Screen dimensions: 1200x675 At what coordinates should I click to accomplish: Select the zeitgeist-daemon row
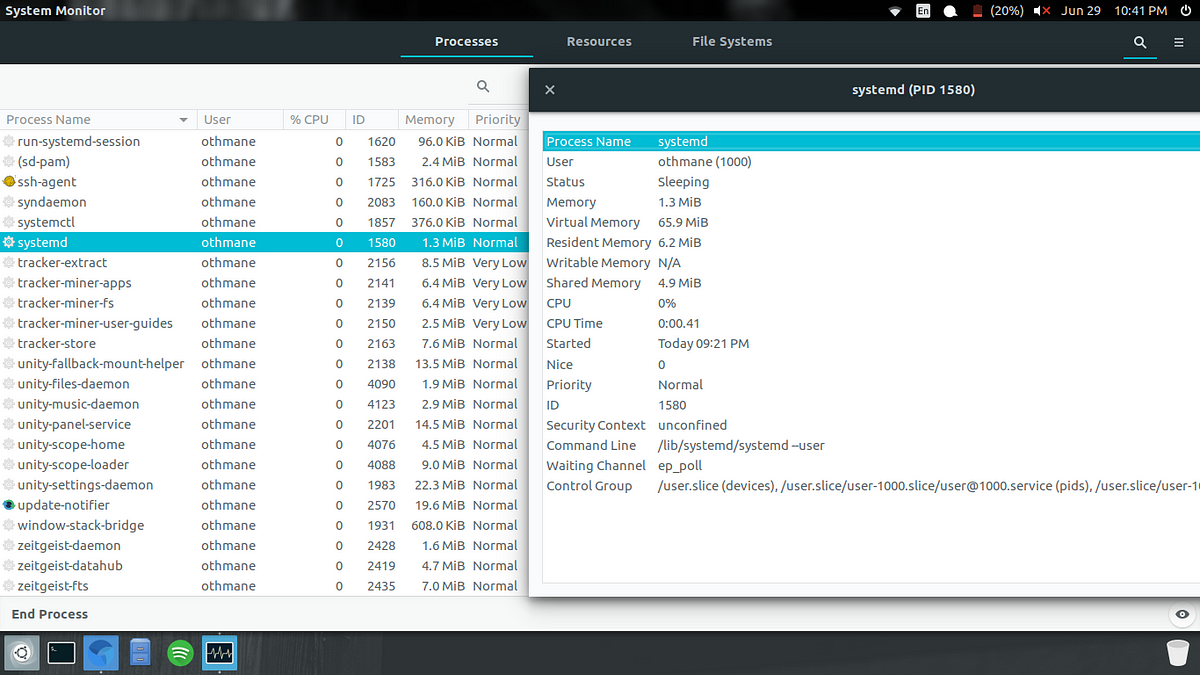tap(264, 546)
